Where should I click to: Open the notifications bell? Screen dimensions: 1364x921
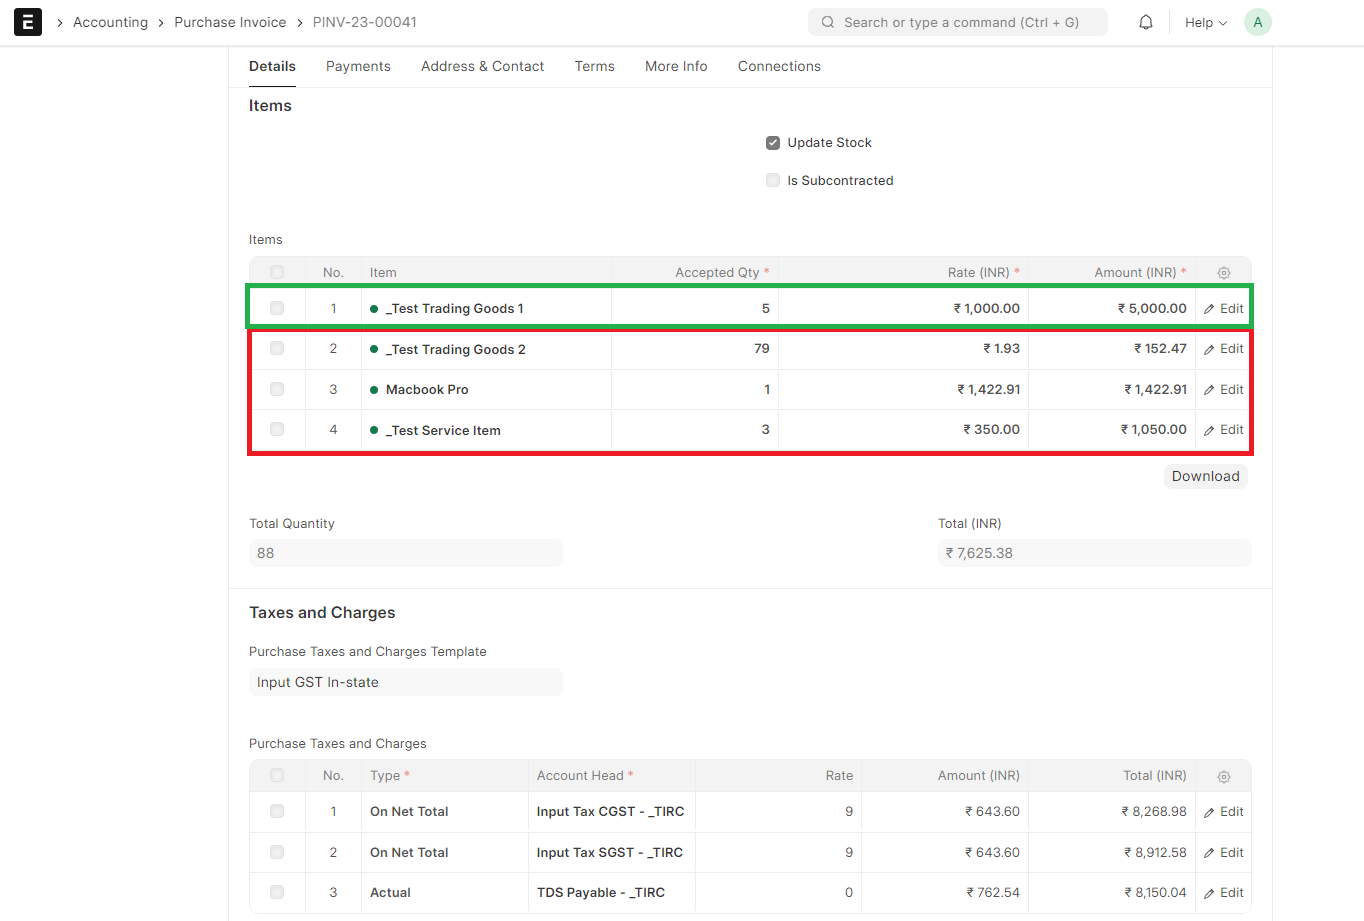tap(1146, 22)
